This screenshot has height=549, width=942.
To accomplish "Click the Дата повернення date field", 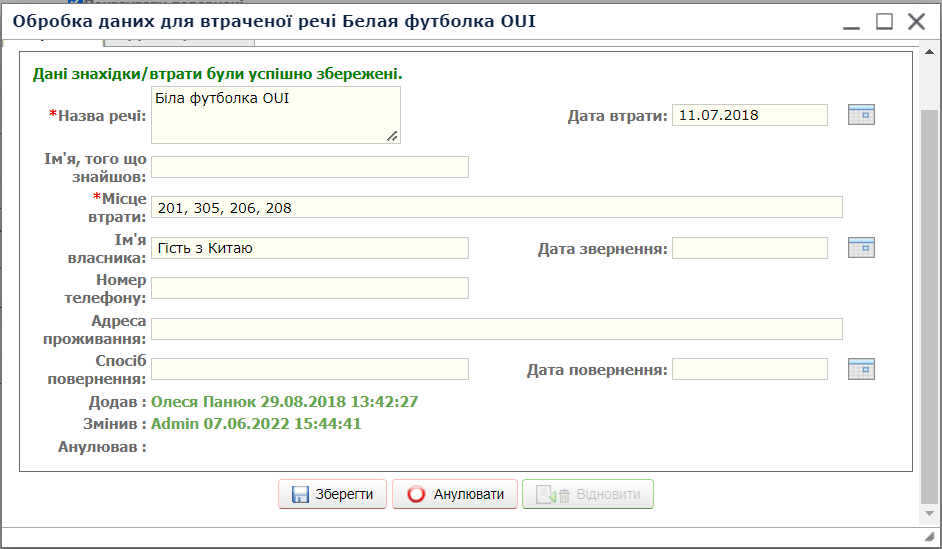I will [x=749, y=370].
